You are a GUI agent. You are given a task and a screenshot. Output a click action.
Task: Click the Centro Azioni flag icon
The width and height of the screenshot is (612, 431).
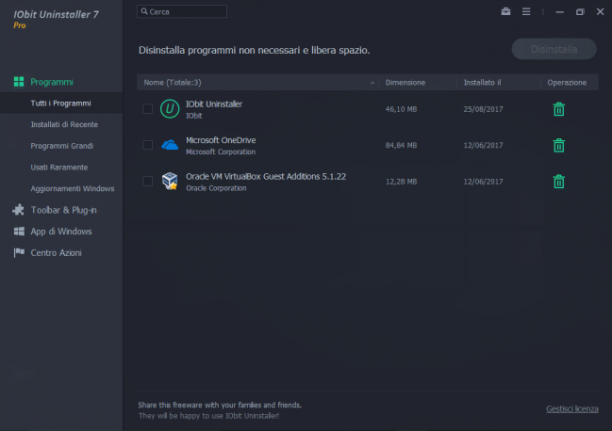19,253
